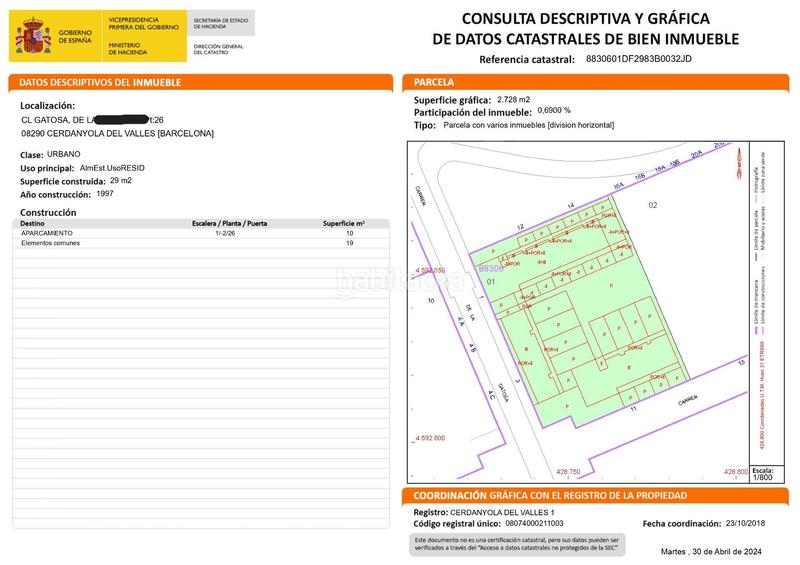Click the Superficie m² column header
Viewport: 800px width, 565px height.
coord(343,225)
